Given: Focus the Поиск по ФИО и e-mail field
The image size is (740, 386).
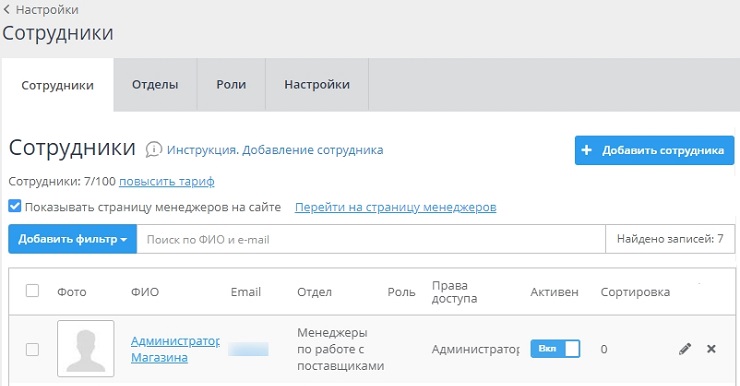Looking at the screenshot, I should (371, 239).
